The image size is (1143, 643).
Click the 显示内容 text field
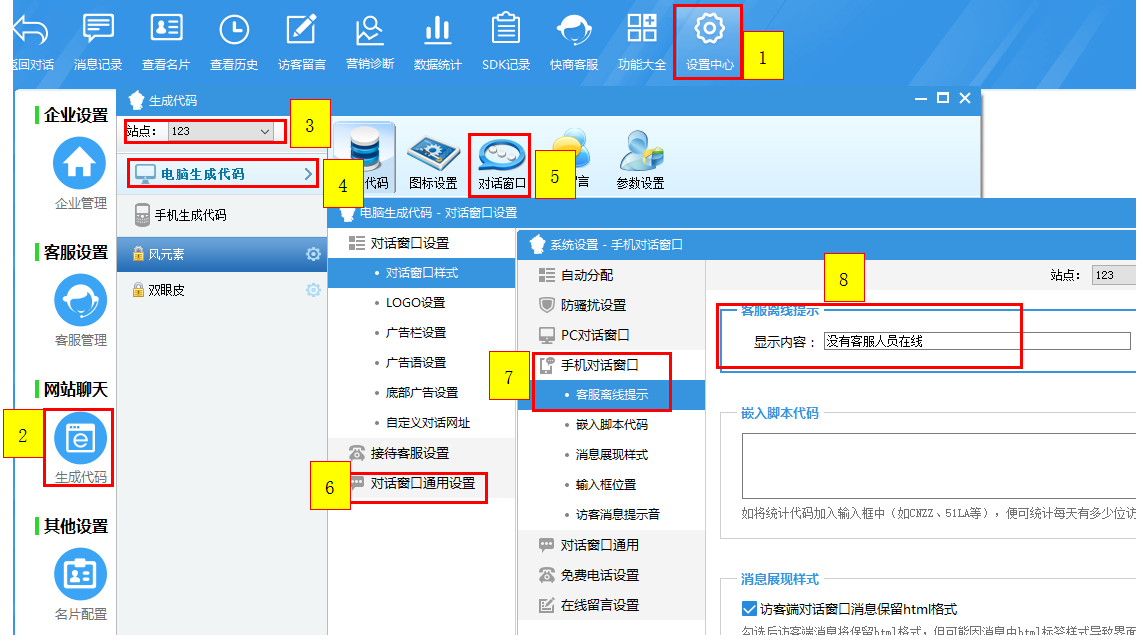[x=975, y=341]
